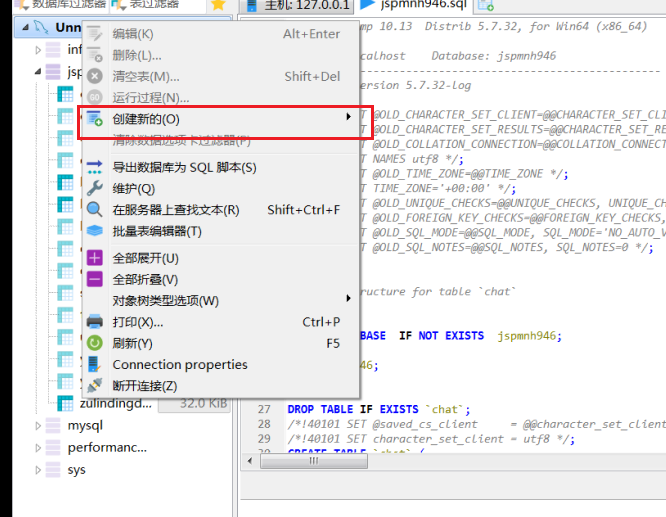Select 全部折叠(V) to collapse all

click(221, 280)
